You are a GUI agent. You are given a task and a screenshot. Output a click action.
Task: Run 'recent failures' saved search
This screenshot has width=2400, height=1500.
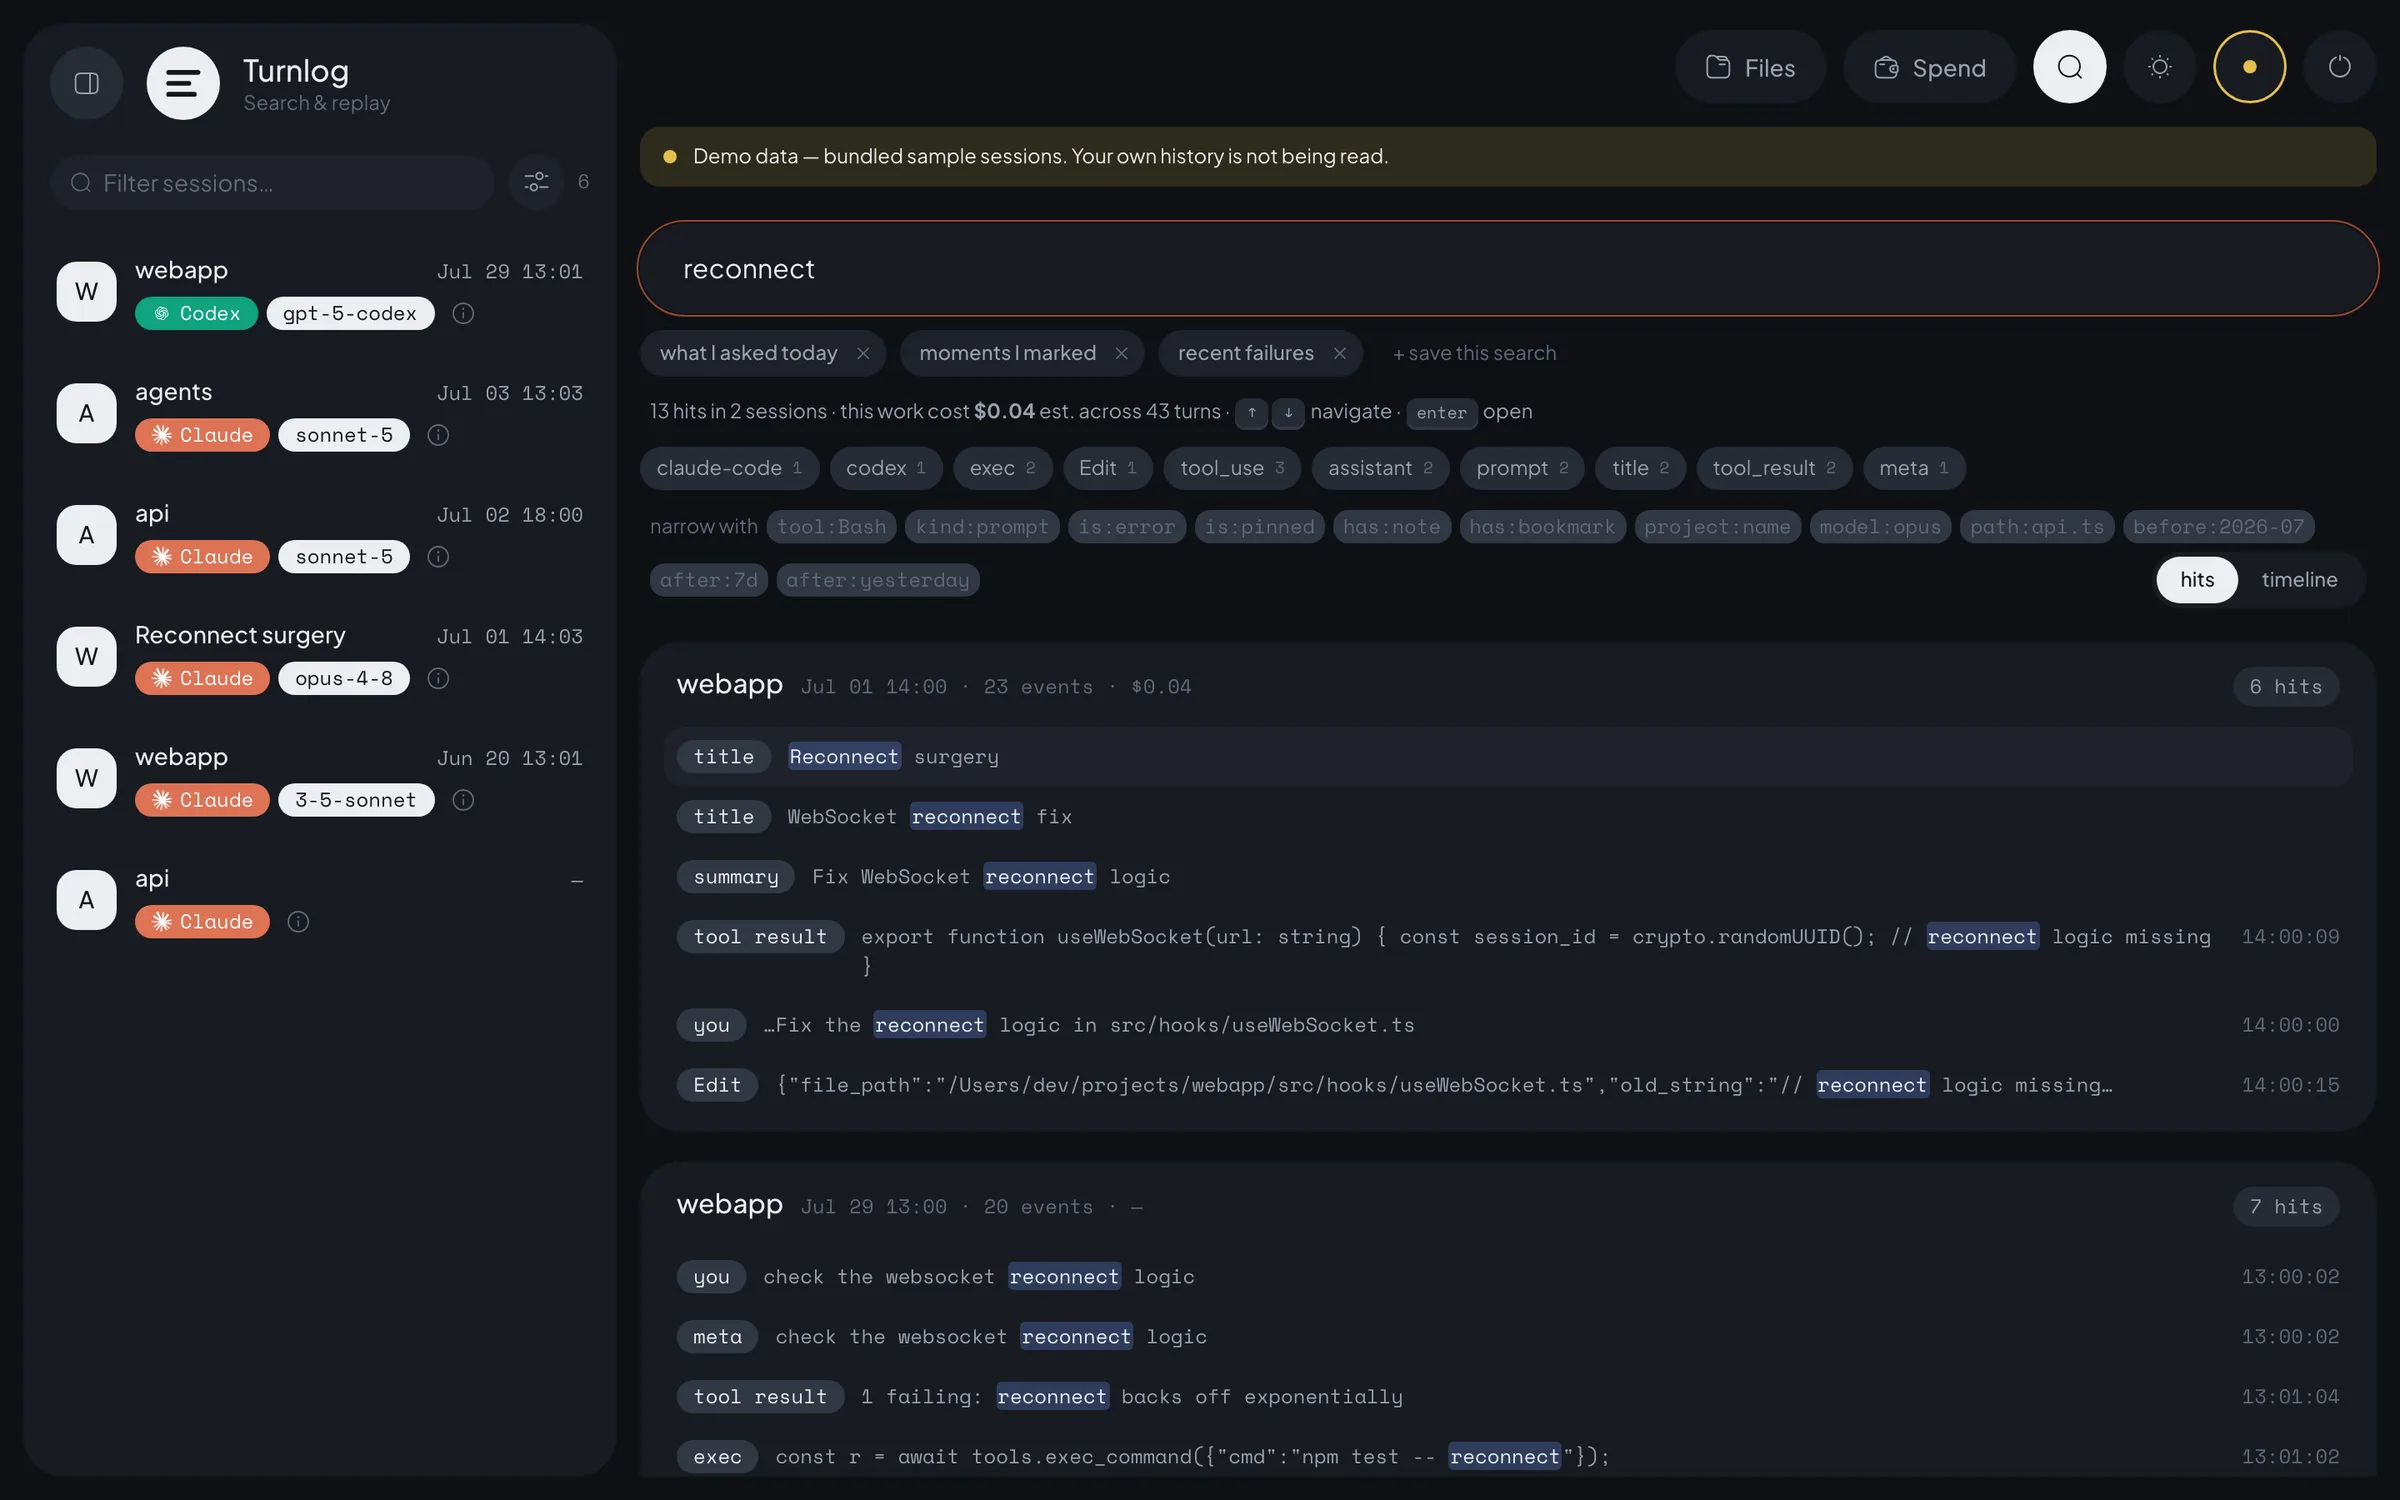(x=1246, y=353)
